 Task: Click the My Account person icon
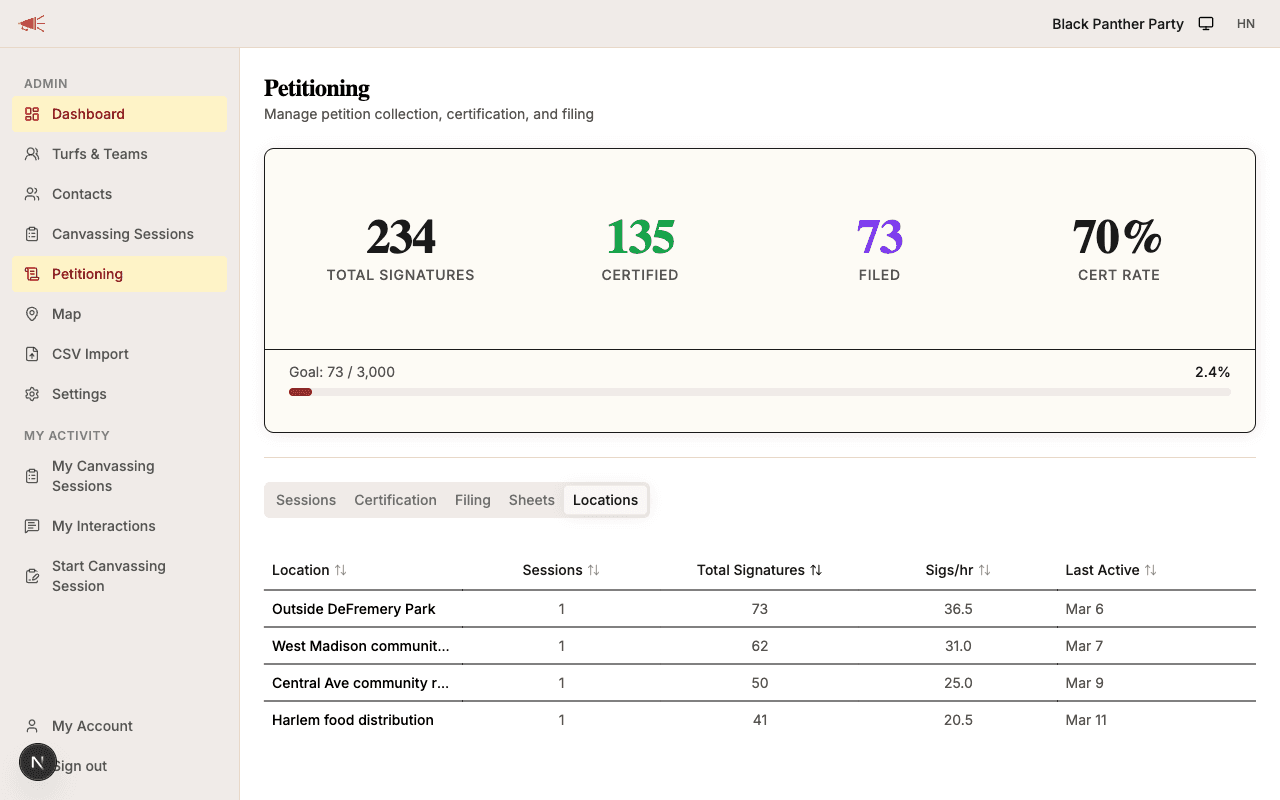click(32, 726)
